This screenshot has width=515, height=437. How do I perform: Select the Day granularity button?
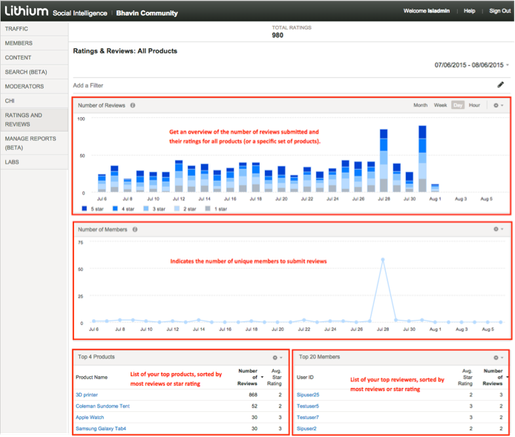click(458, 105)
